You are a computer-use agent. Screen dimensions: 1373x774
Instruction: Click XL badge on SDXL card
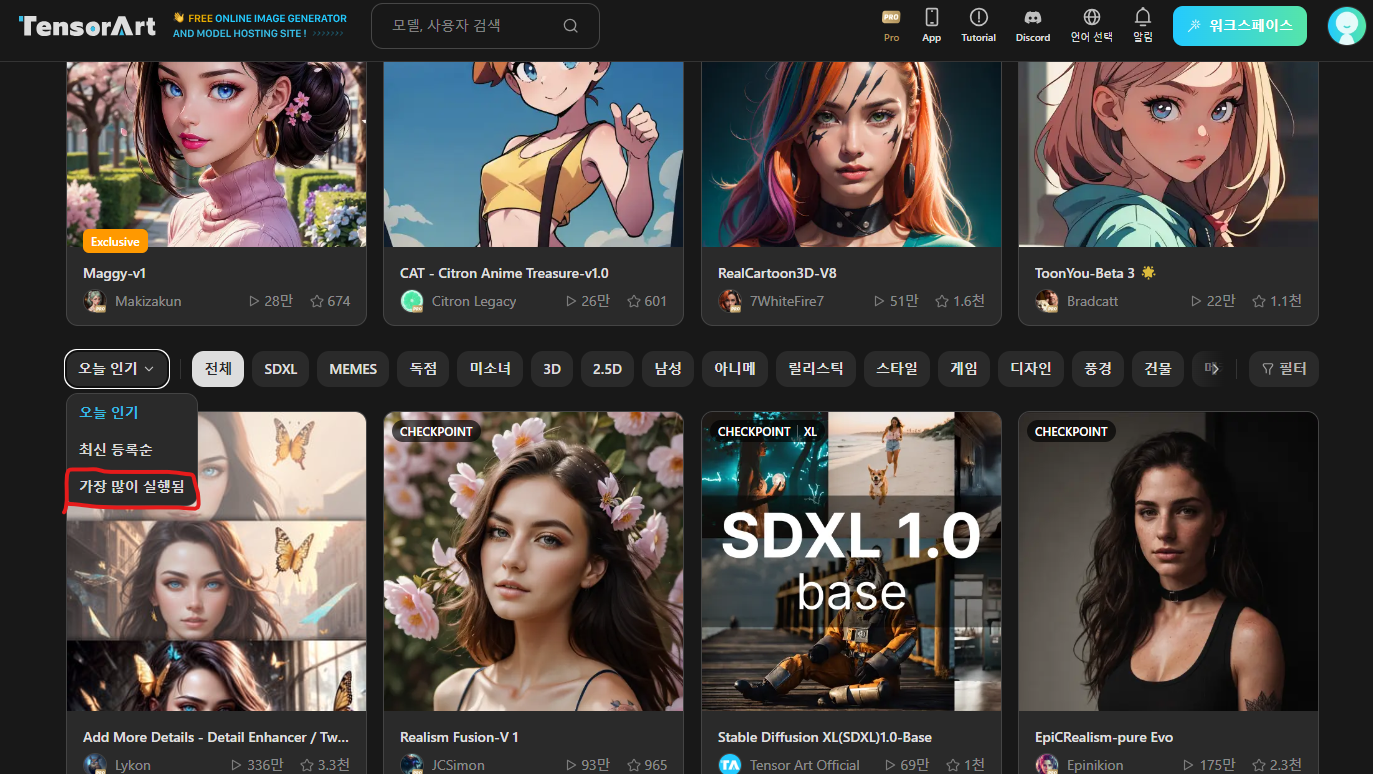point(810,431)
